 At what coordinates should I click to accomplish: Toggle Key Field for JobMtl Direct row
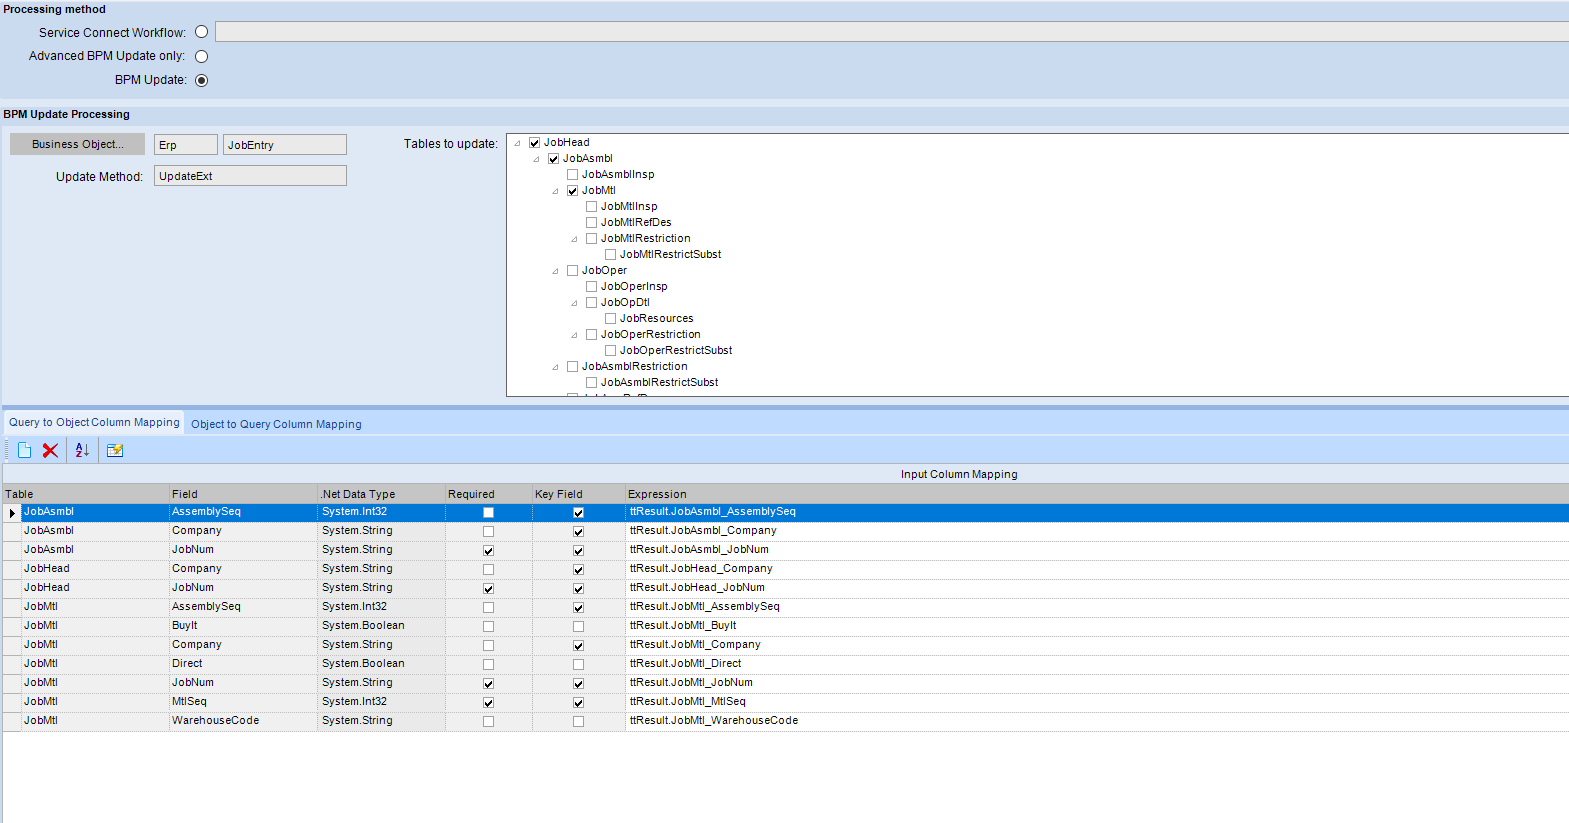point(578,665)
